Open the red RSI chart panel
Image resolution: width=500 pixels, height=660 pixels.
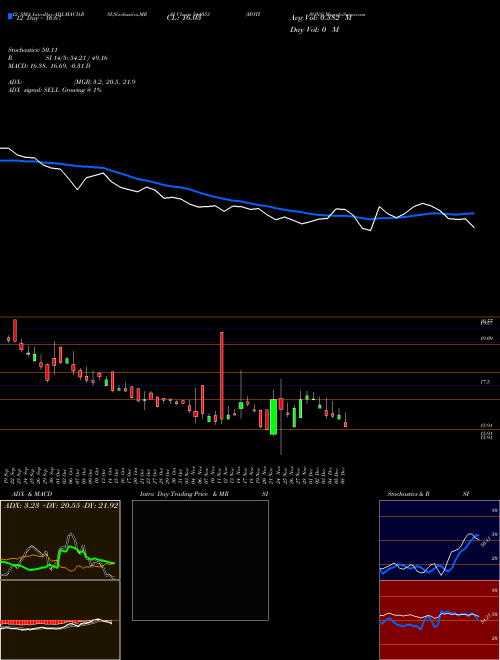(x=439, y=620)
